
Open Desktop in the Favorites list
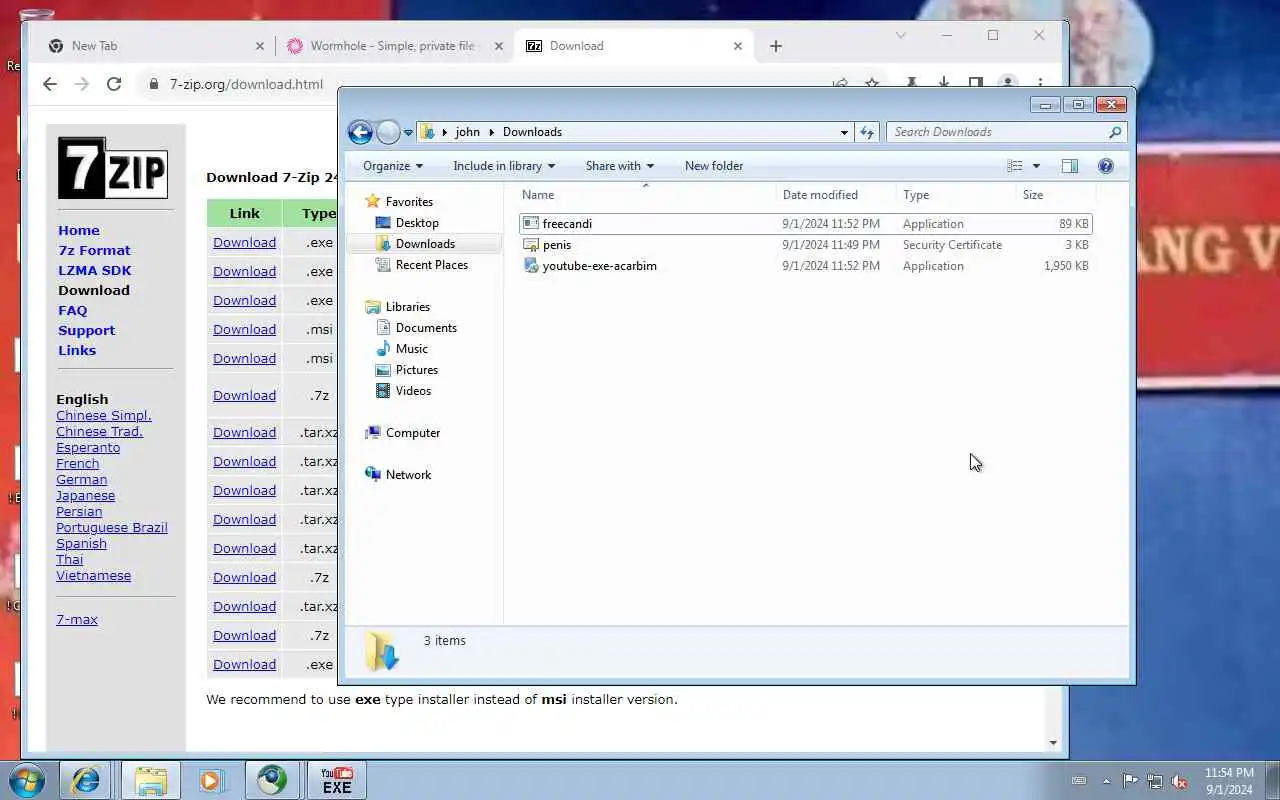coord(417,223)
